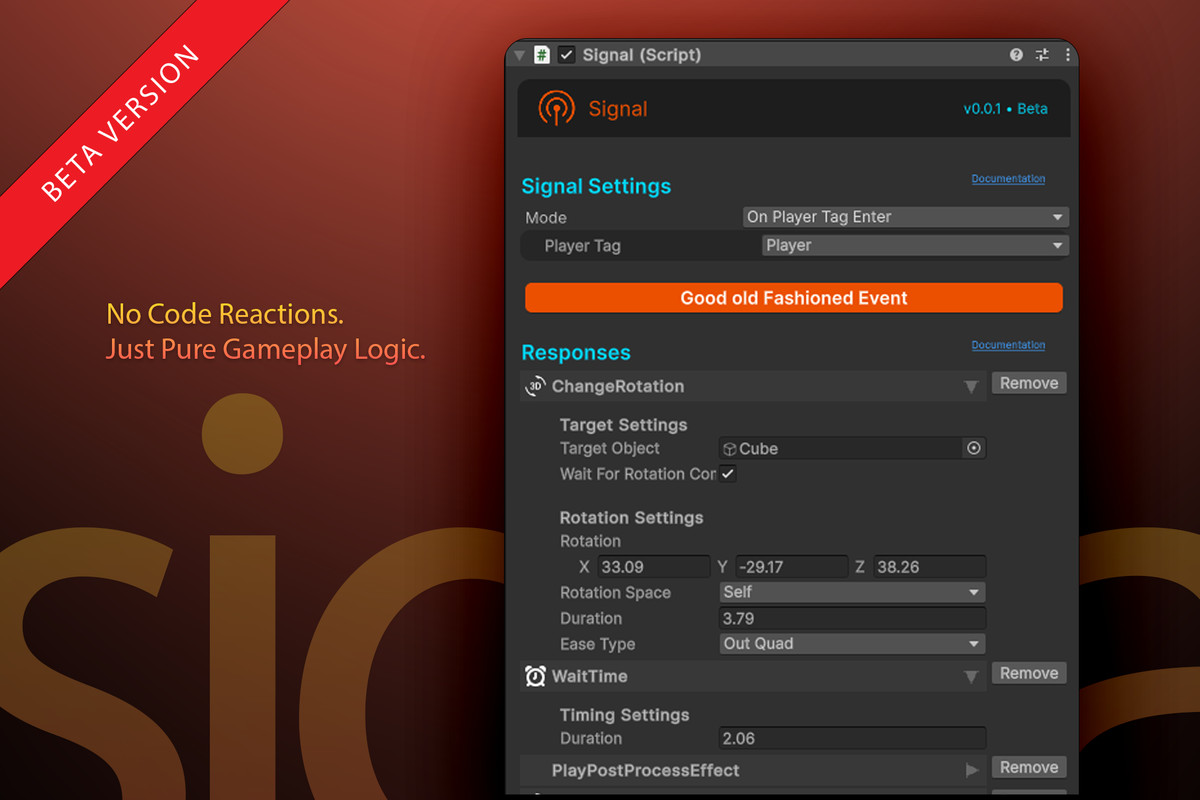Open the three-dot component menu

(x=1067, y=55)
